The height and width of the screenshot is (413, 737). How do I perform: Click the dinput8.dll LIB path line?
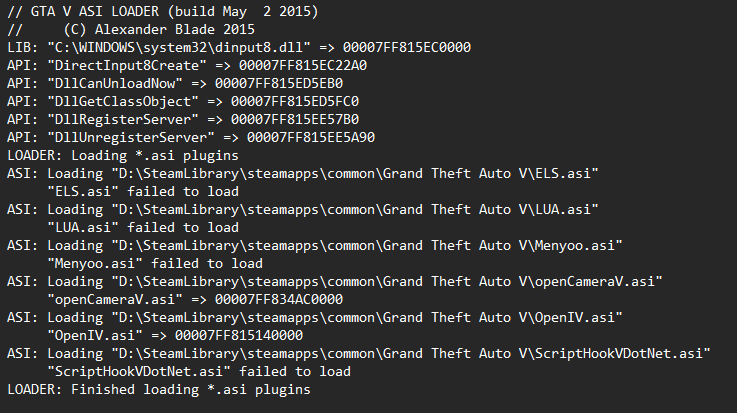tap(239, 47)
